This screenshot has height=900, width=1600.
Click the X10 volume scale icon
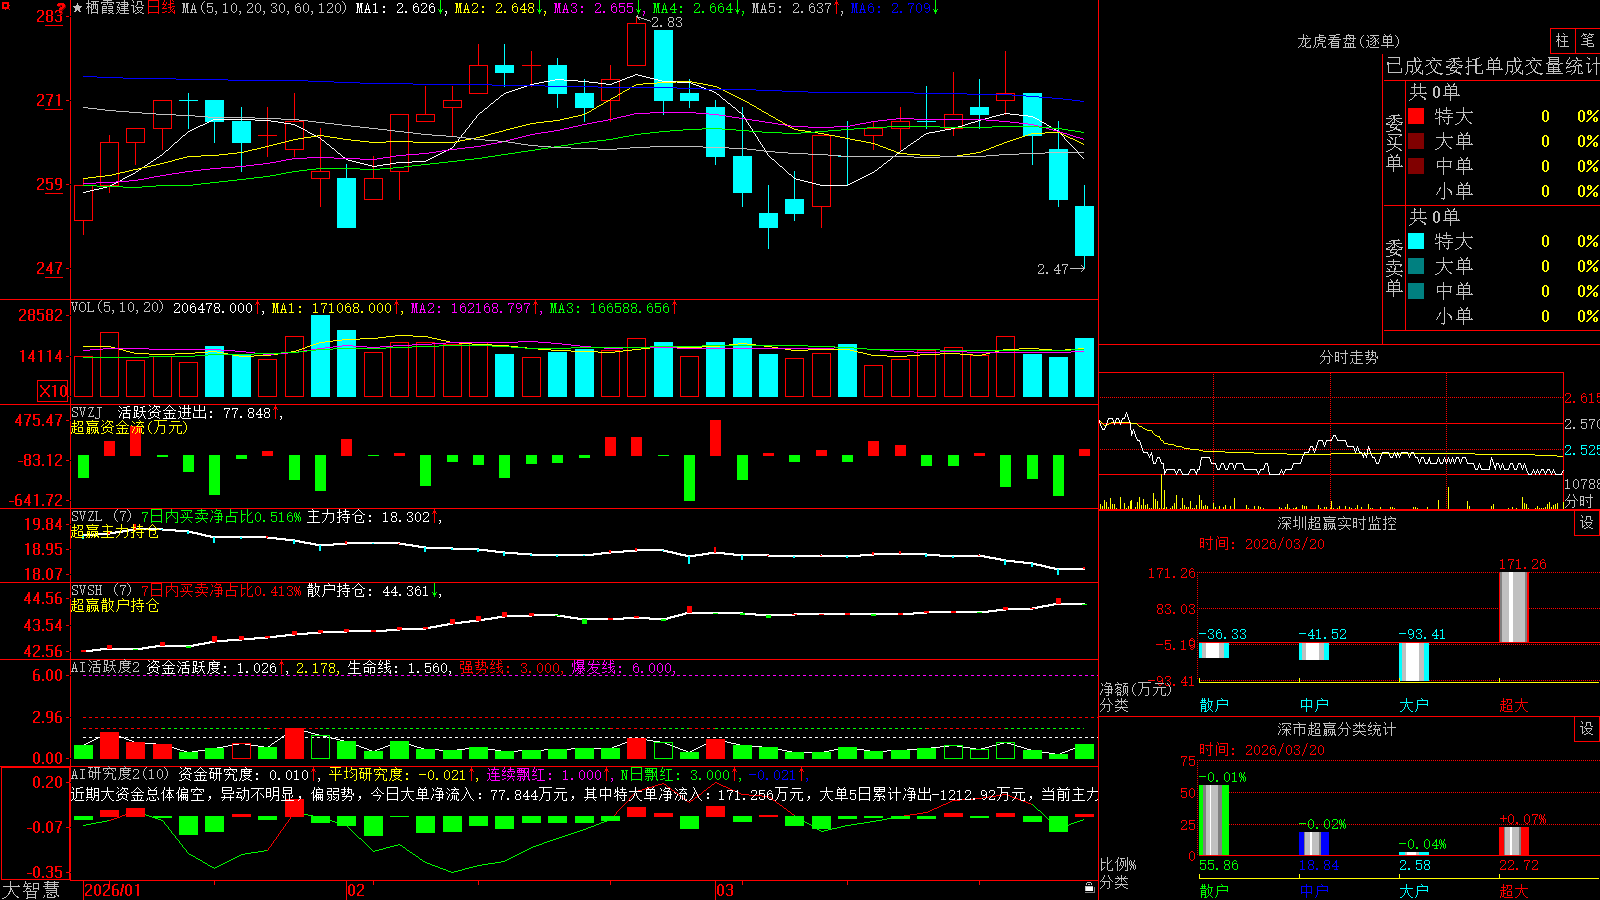[53, 391]
